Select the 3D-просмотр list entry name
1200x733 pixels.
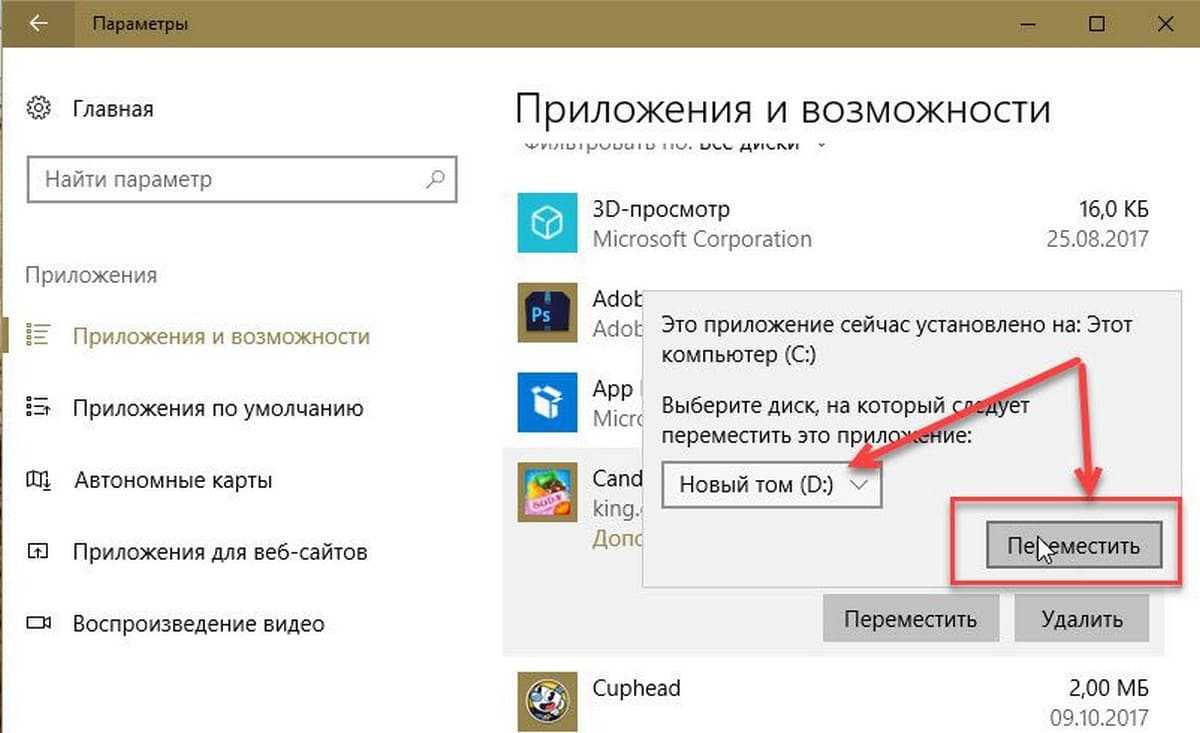pos(661,210)
